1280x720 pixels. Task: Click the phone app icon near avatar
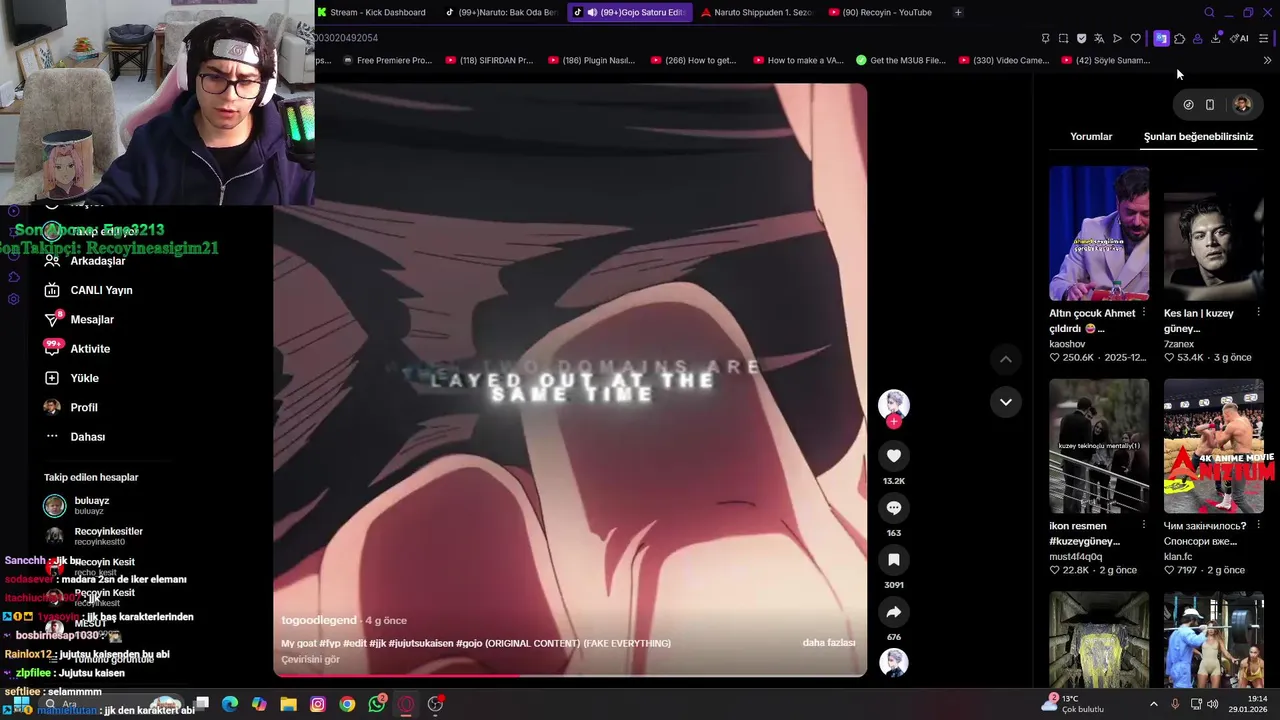(1210, 104)
